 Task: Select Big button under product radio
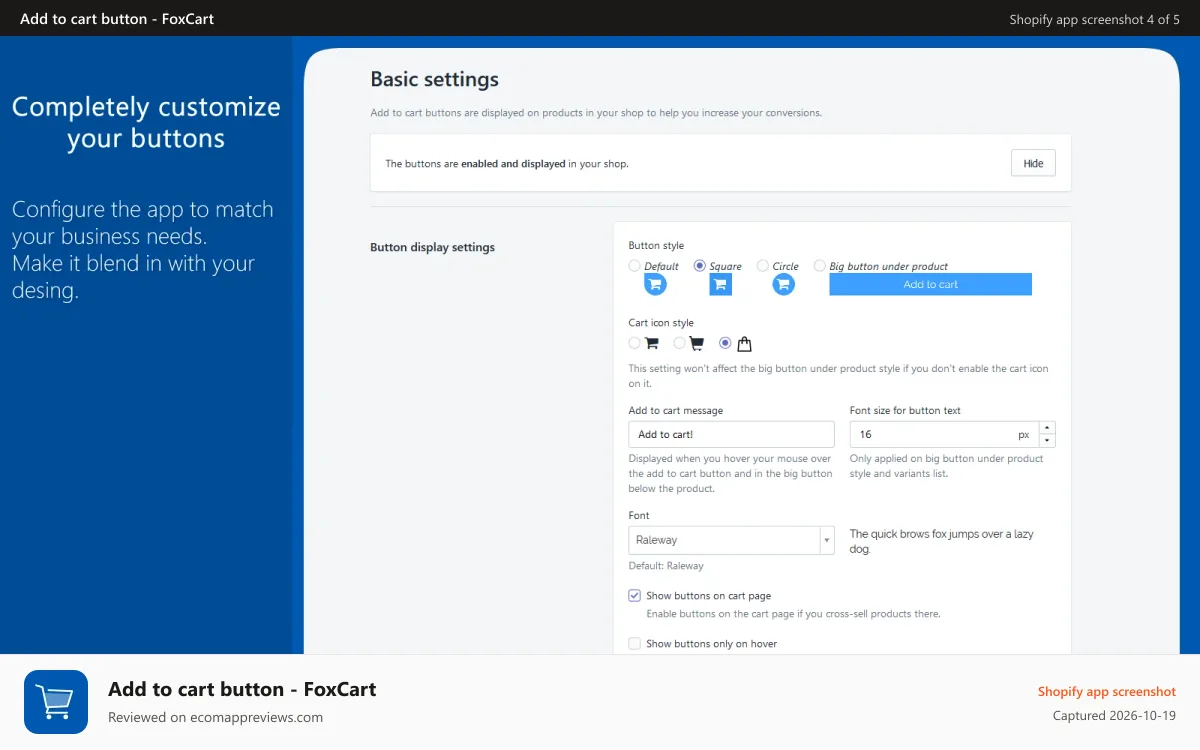pyautogui.click(x=820, y=266)
